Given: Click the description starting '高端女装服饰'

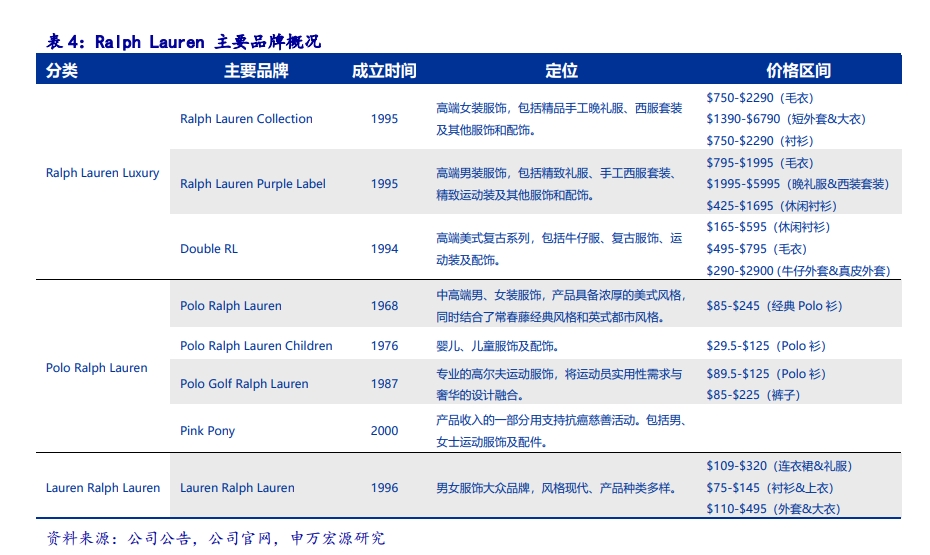Looking at the screenshot, I should [x=559, y=119].
